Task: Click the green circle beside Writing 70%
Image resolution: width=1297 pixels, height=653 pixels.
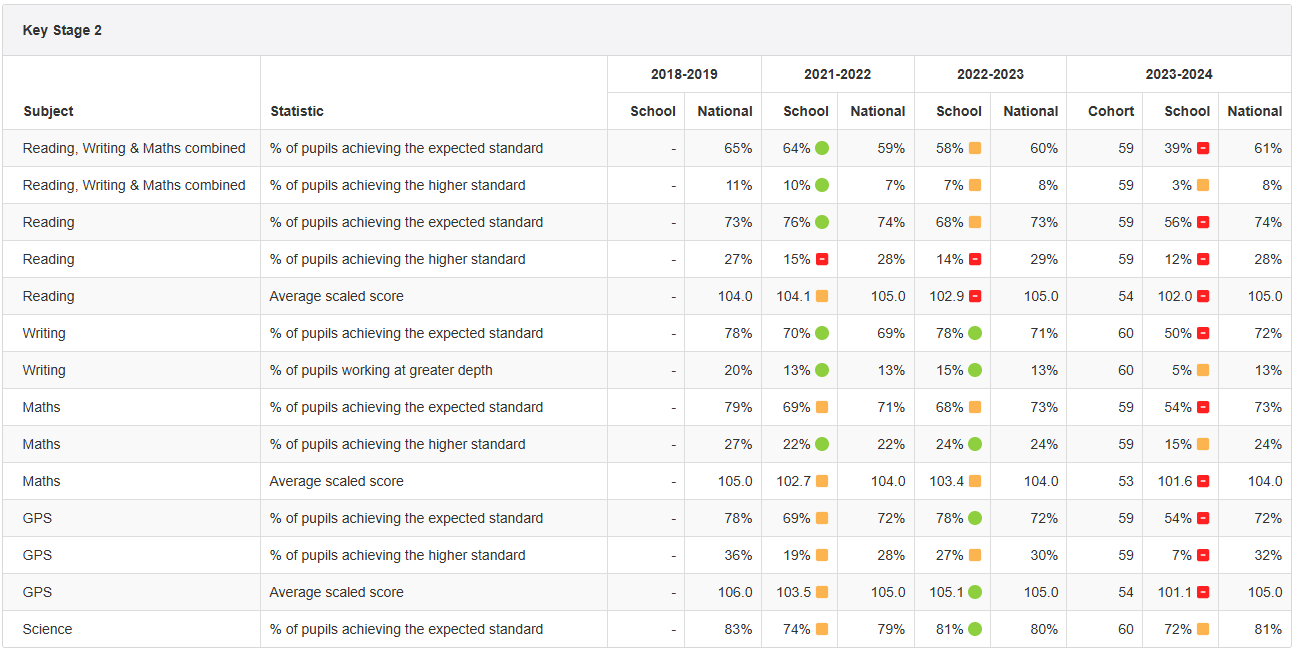Action: [822, 333]
